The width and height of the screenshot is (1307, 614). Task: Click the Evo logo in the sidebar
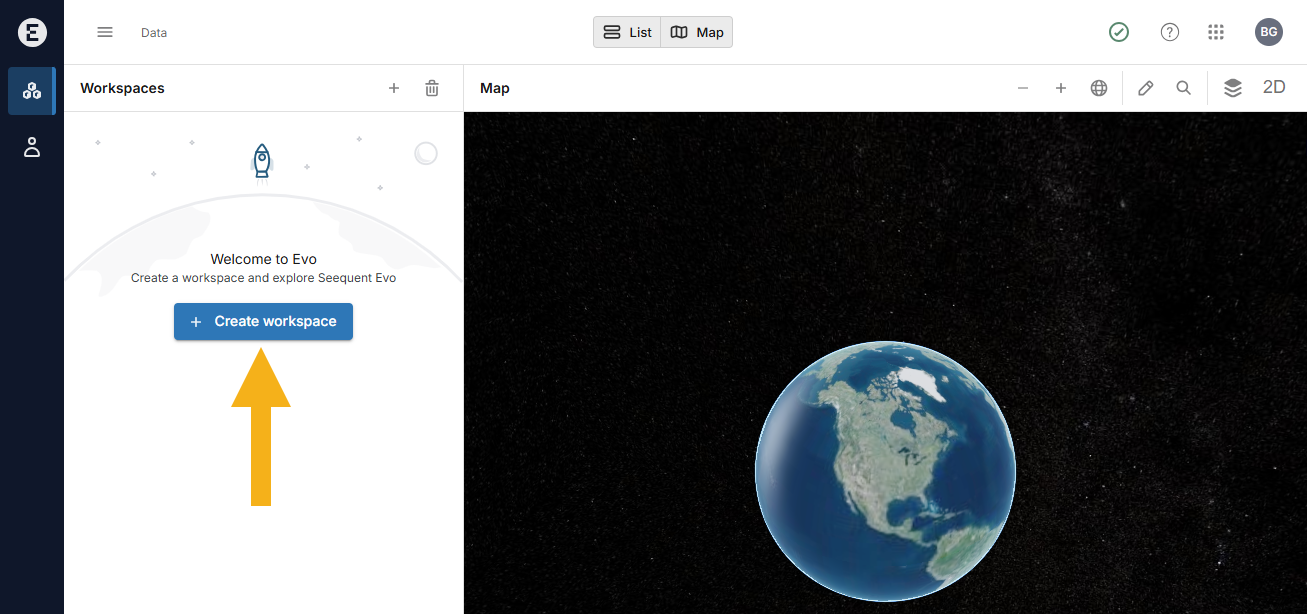(32, 32)
